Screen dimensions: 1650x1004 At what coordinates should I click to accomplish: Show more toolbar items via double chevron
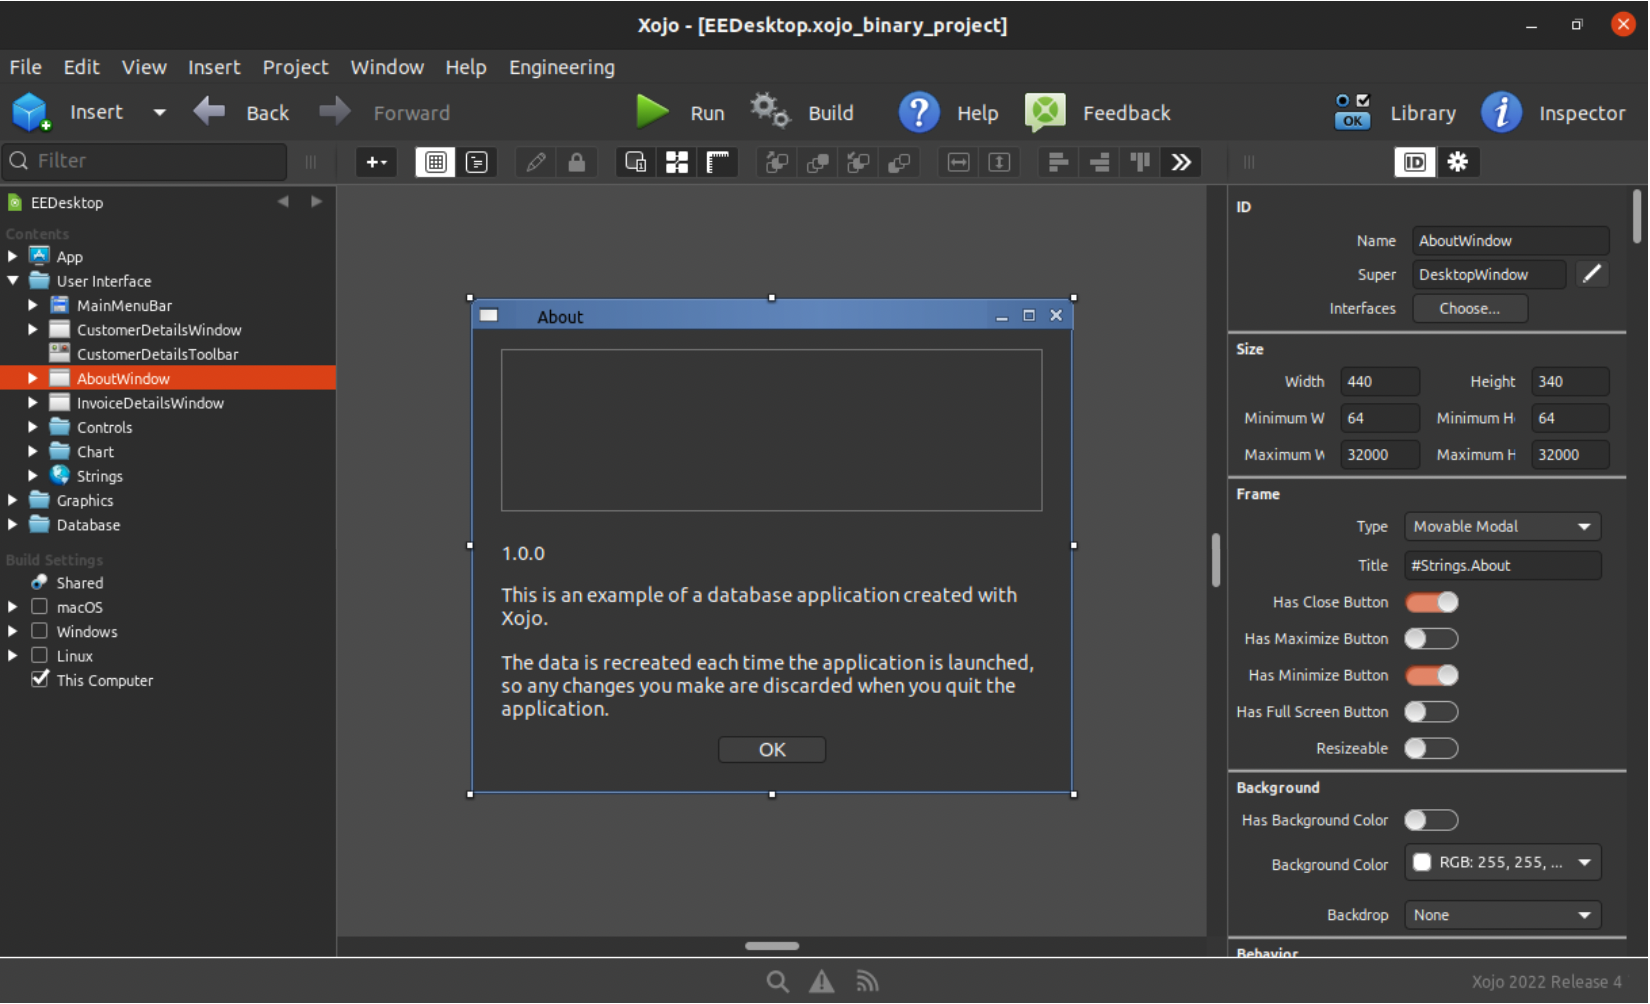click(1182, 162)
